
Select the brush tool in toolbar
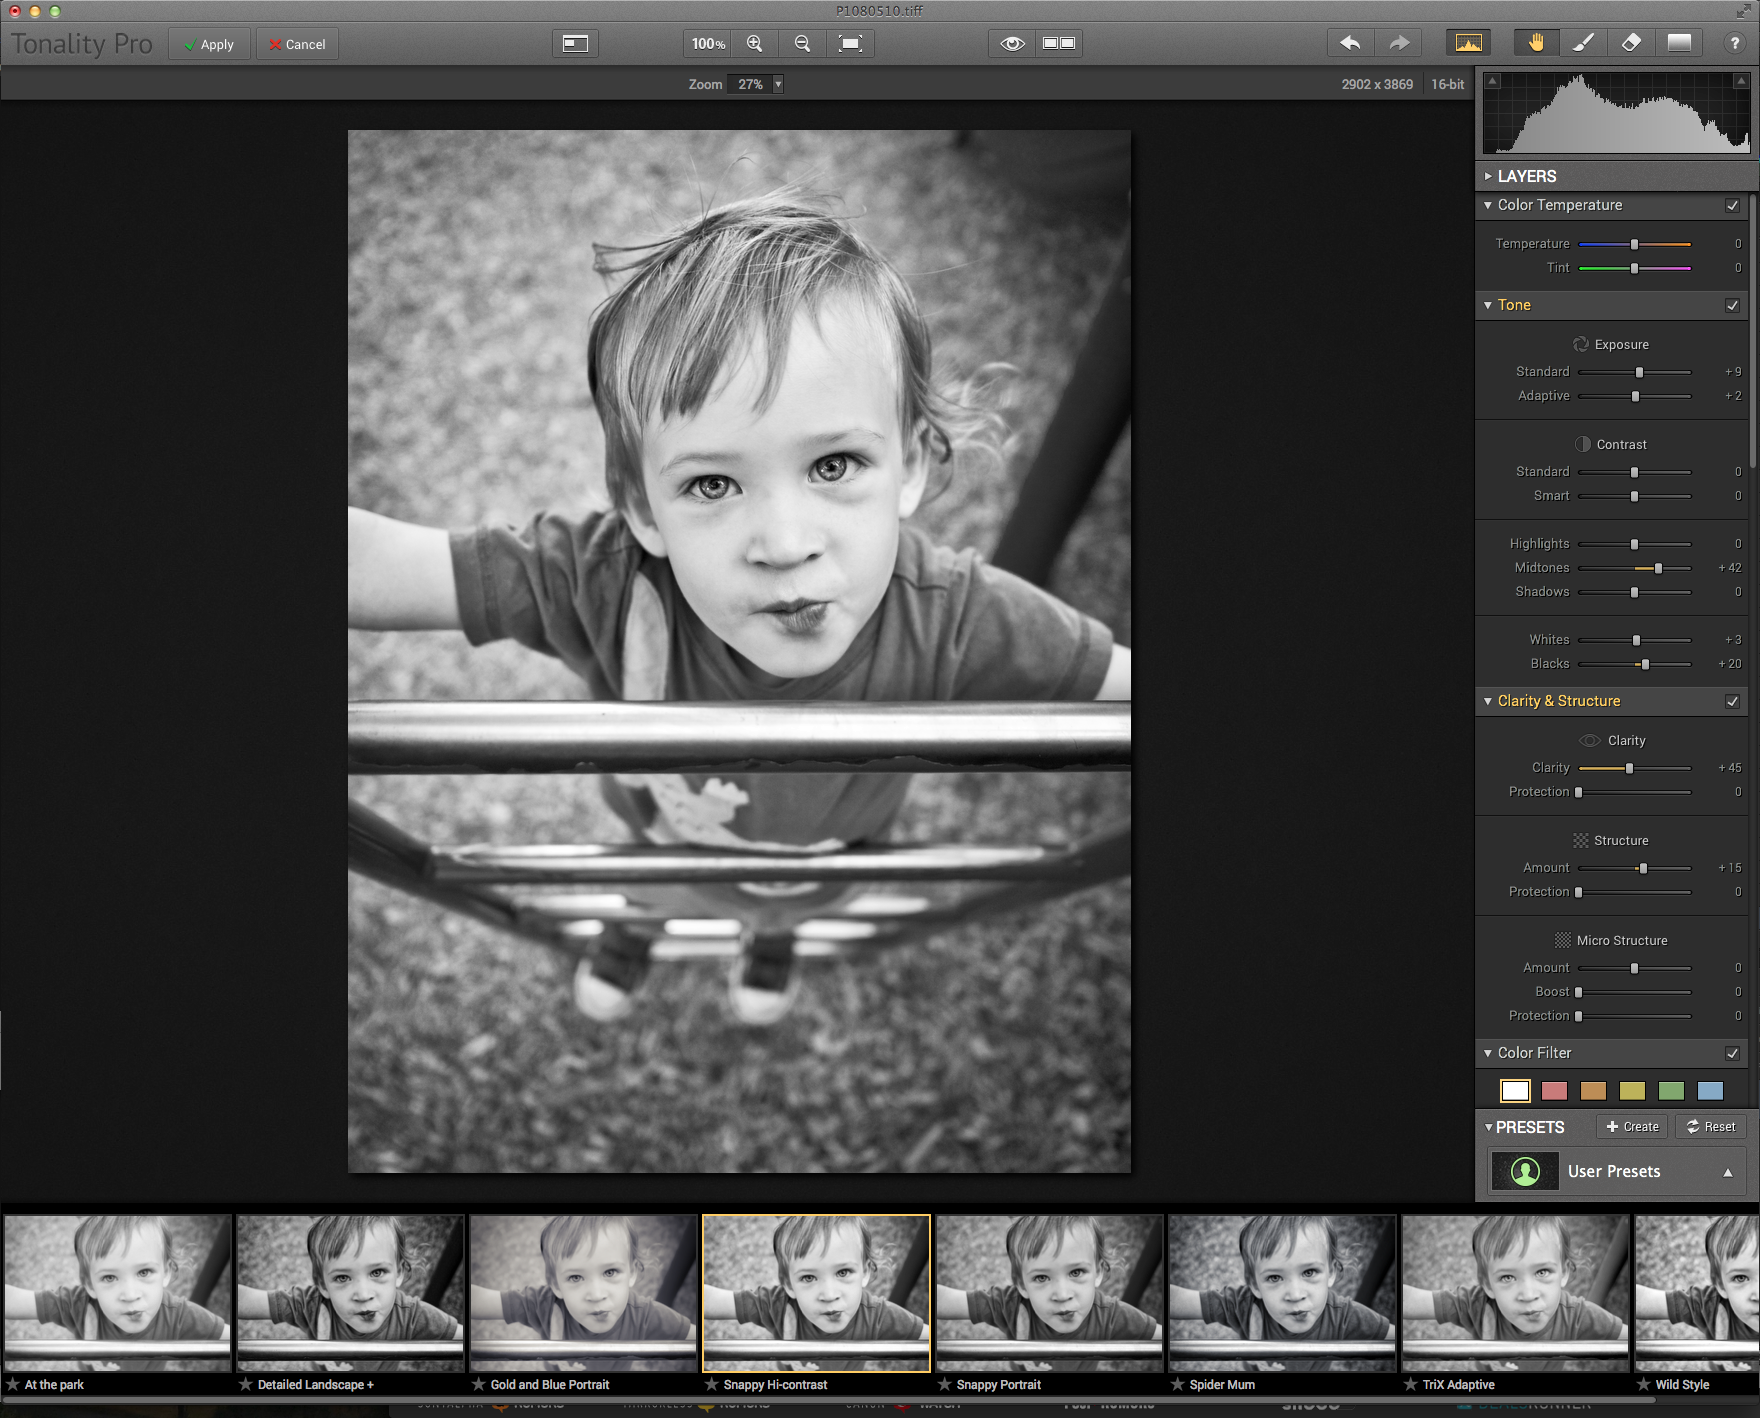click(x=1583, y=43)
